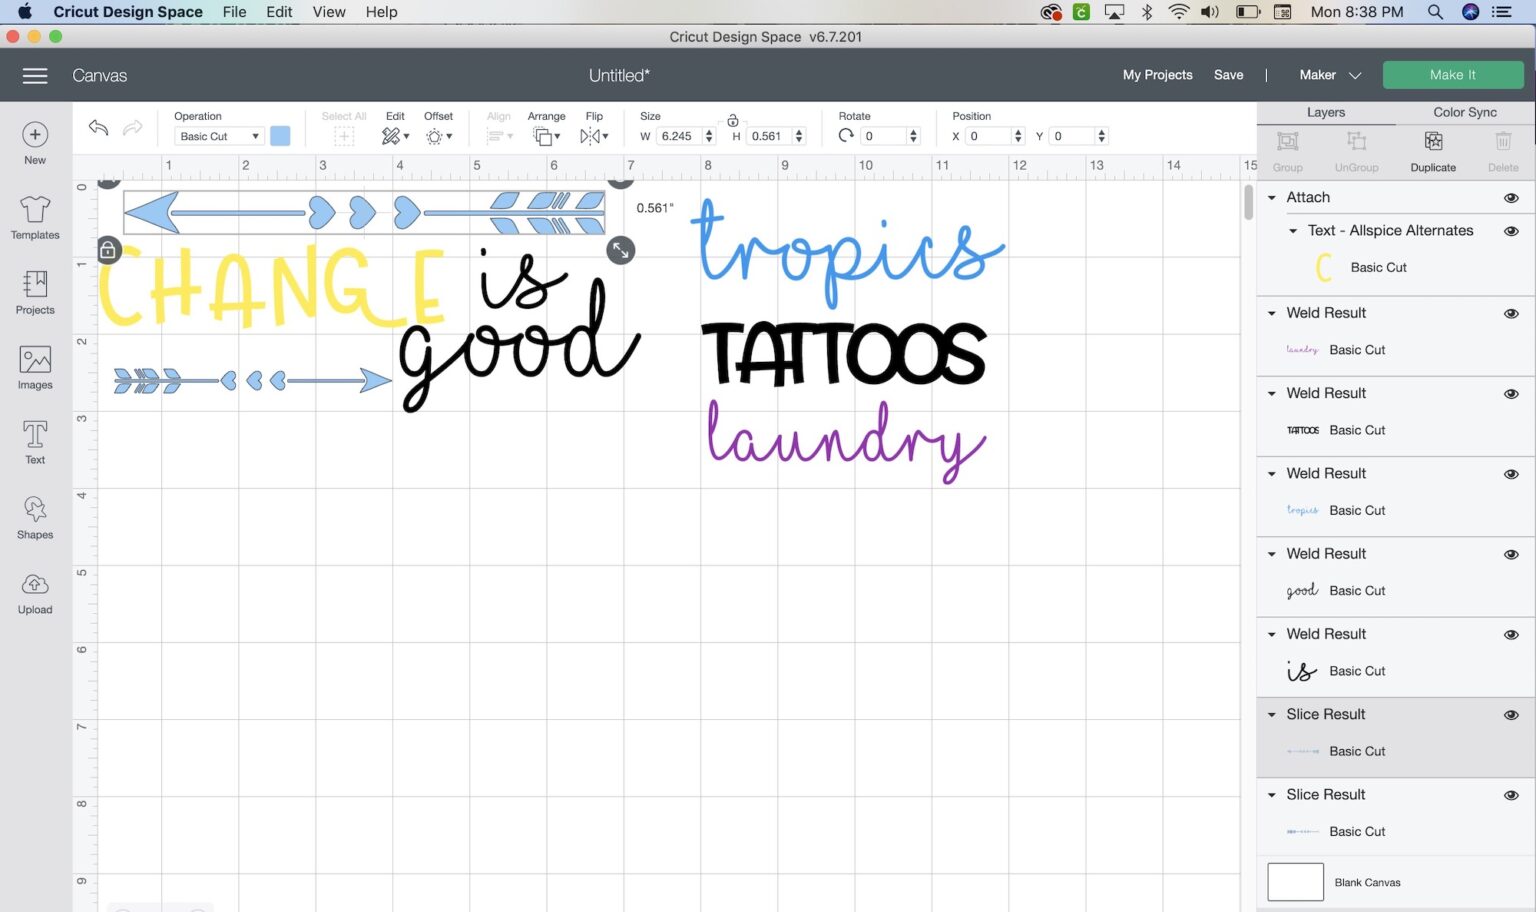
Task: Select the Blank Canvas thumbnail
Action: point(1295,881)
